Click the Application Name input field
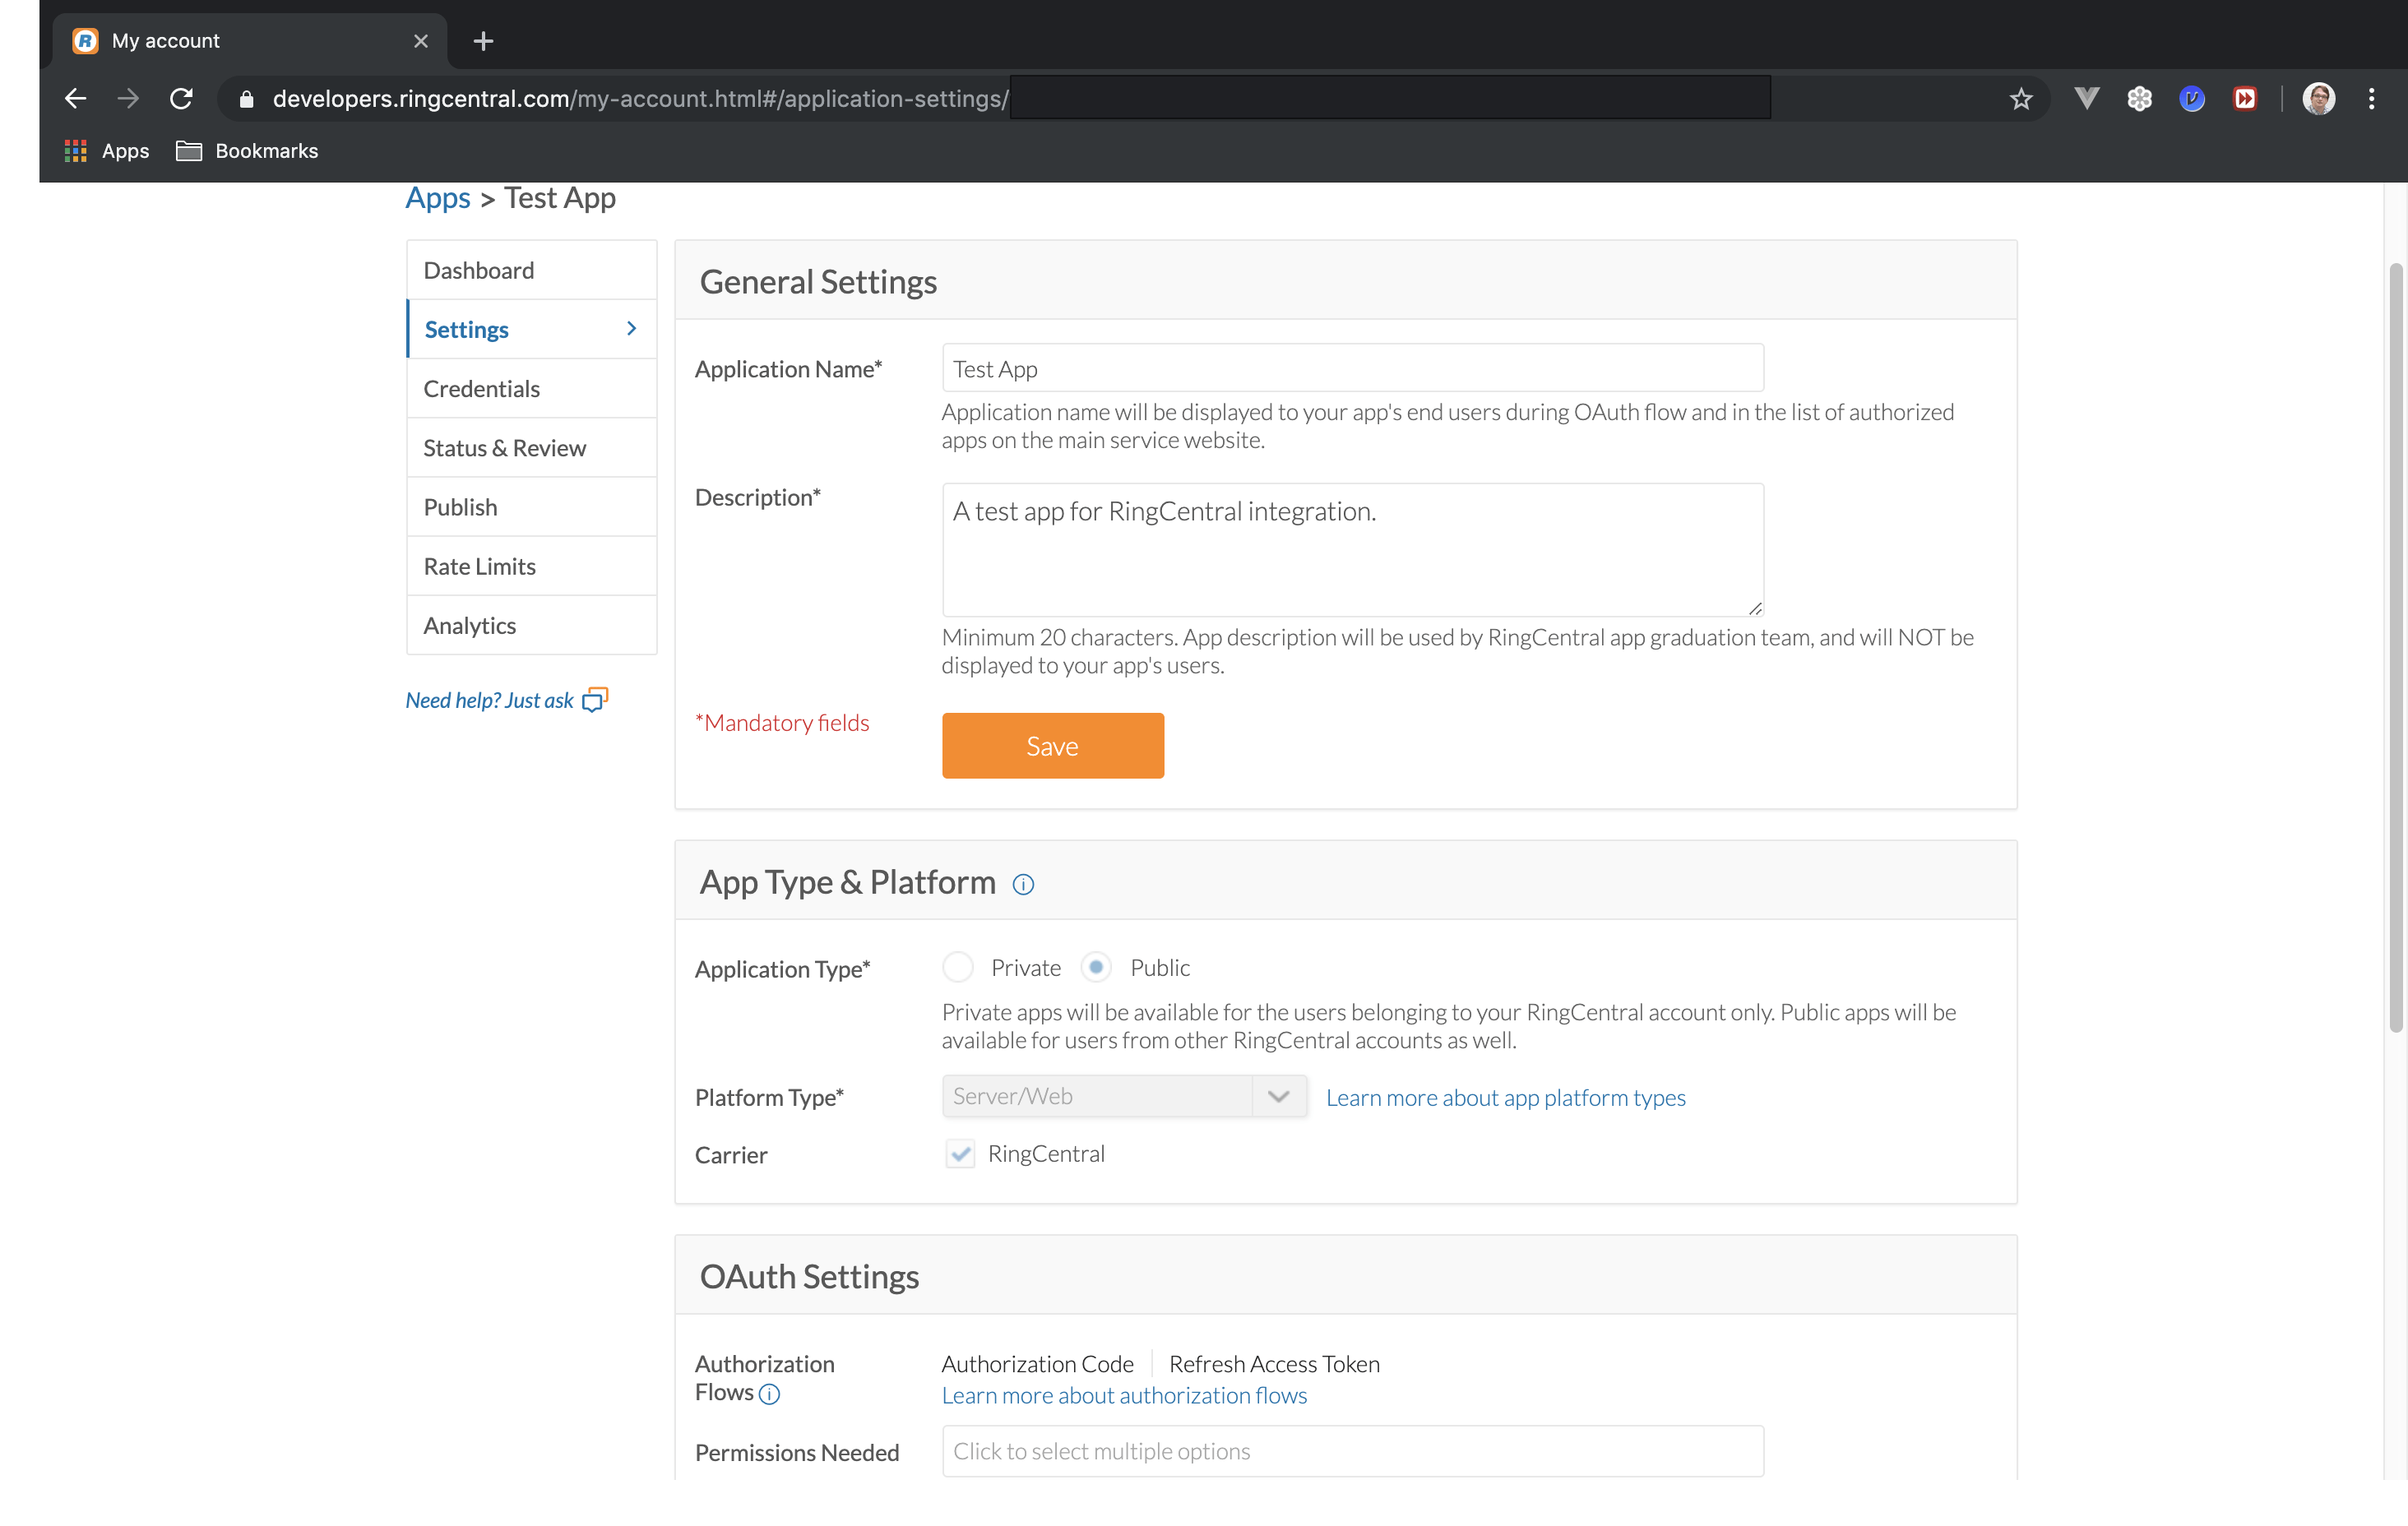Viewport: 2408px width, 1526px height. point(1351,368)
